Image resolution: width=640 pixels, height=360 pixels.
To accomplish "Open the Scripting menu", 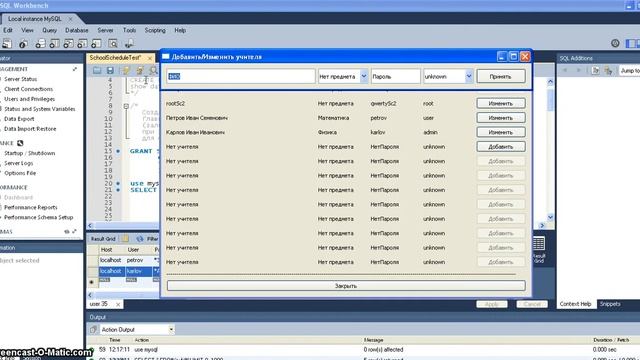I will coord(155,30).
